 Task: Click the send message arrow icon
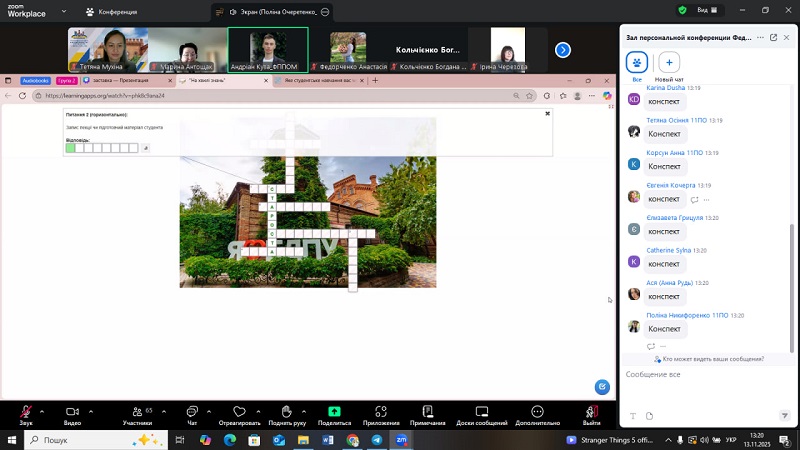pos(784,415)
